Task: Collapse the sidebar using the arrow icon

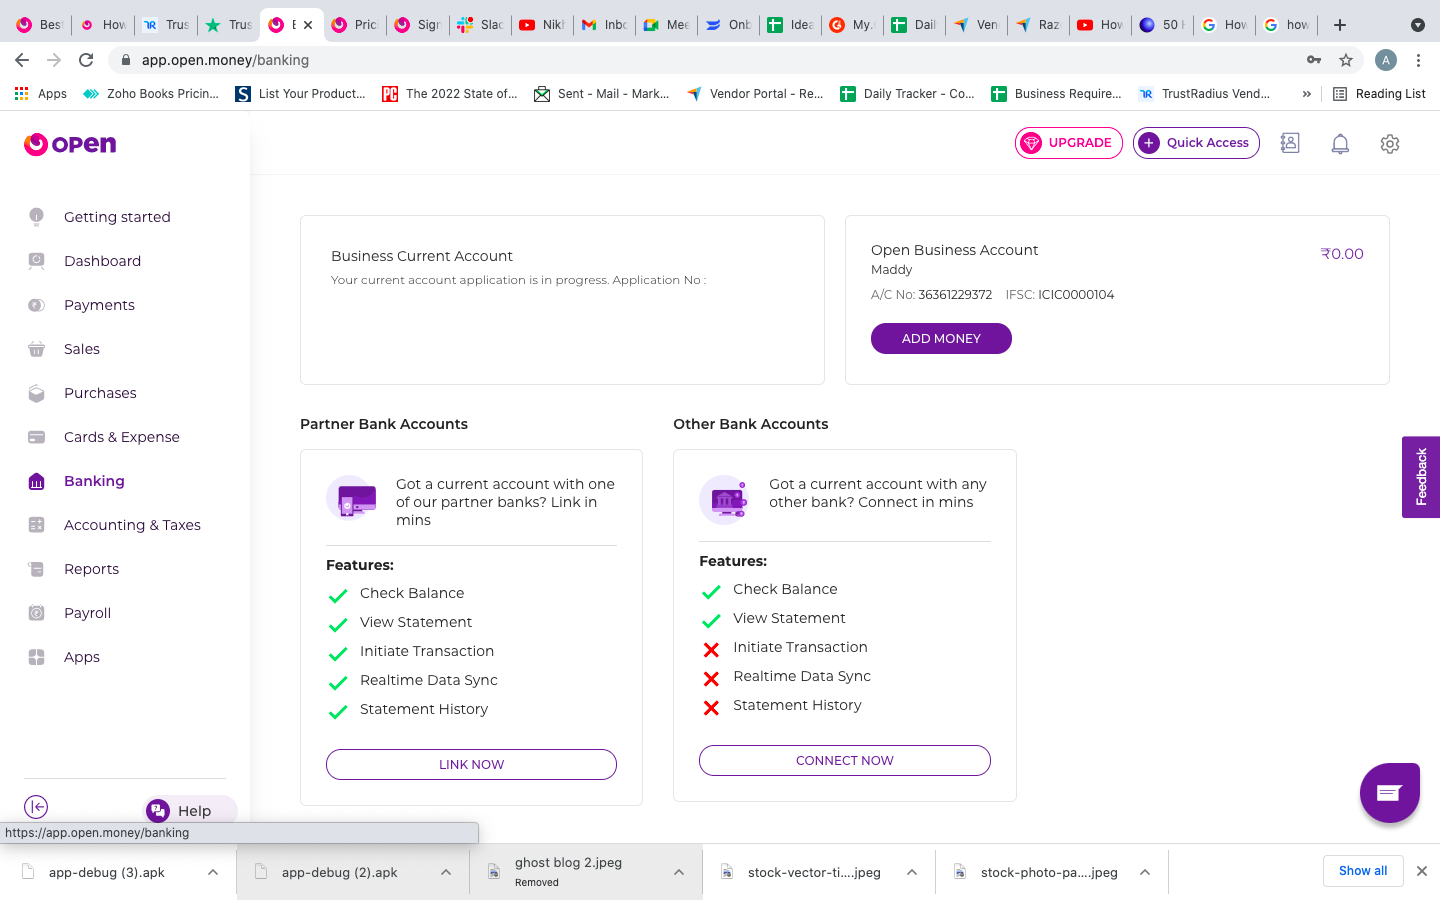Action: (36, 807)
